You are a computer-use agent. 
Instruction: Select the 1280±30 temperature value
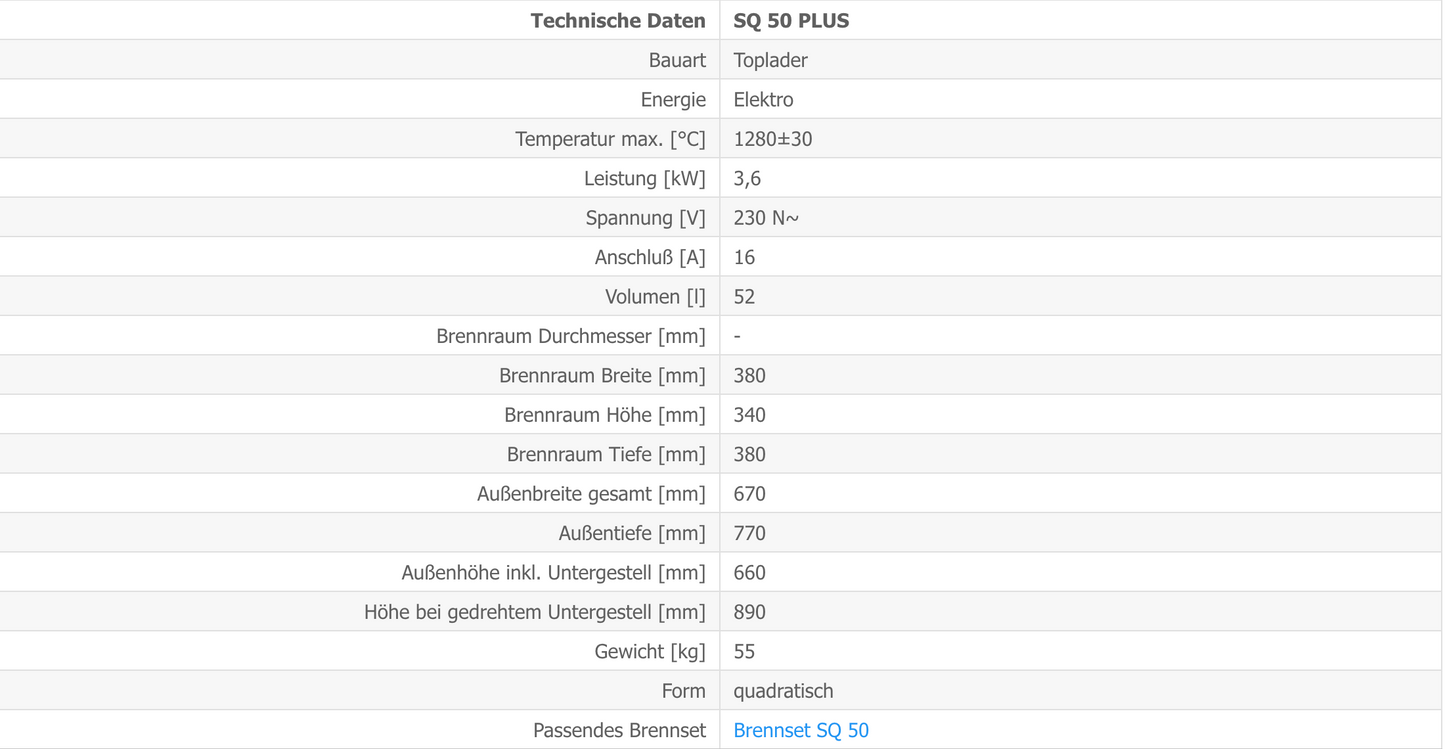[773, 139]
